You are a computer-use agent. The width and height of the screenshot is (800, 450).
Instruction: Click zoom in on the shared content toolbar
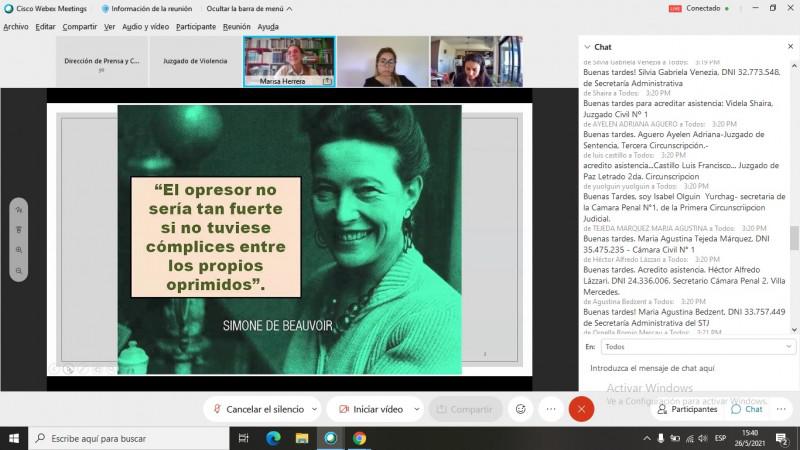coord(19,250)
